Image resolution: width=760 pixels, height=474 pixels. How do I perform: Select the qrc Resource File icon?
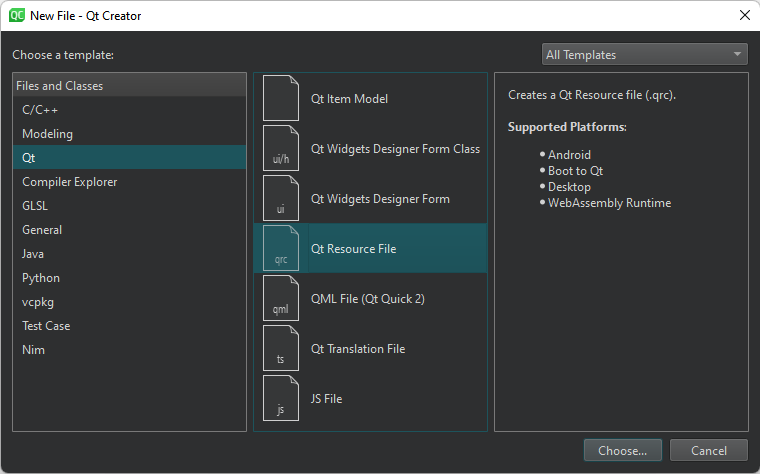coord(281,249)
